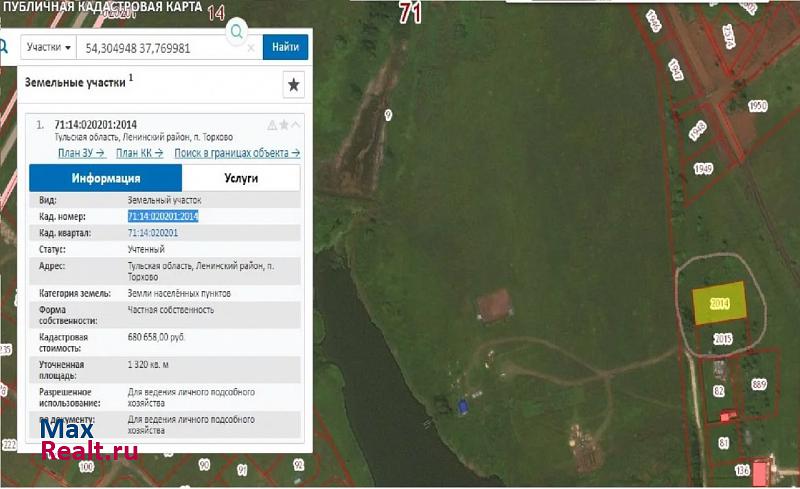Open the Участки search type dropdown
The image size is (800, 489).
tap(48, 47)
